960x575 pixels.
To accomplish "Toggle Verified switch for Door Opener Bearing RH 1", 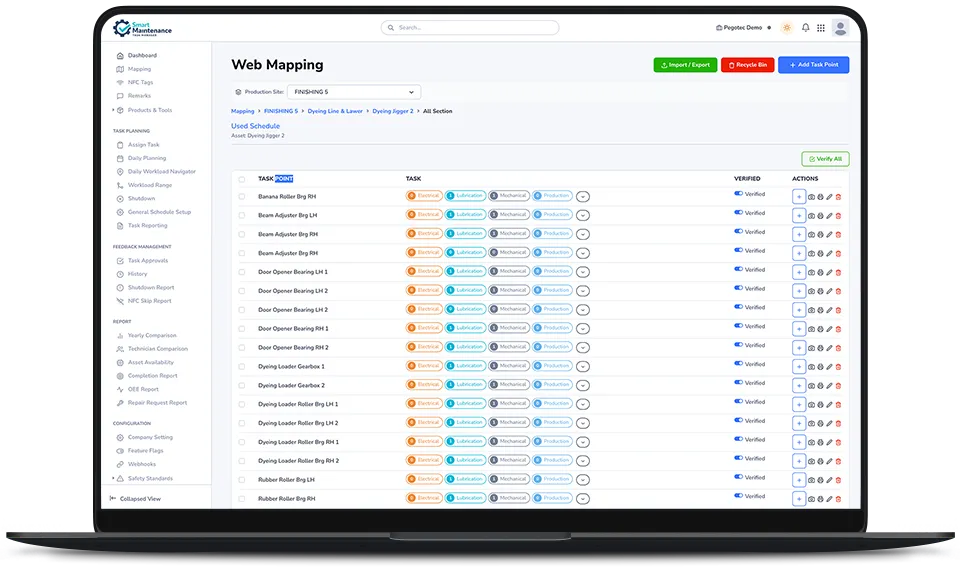I will [x=738, y=326].
